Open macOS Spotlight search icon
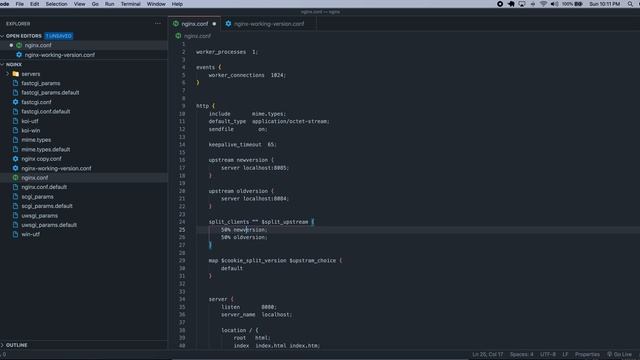The image size is (640, 360). pos(630,4)
